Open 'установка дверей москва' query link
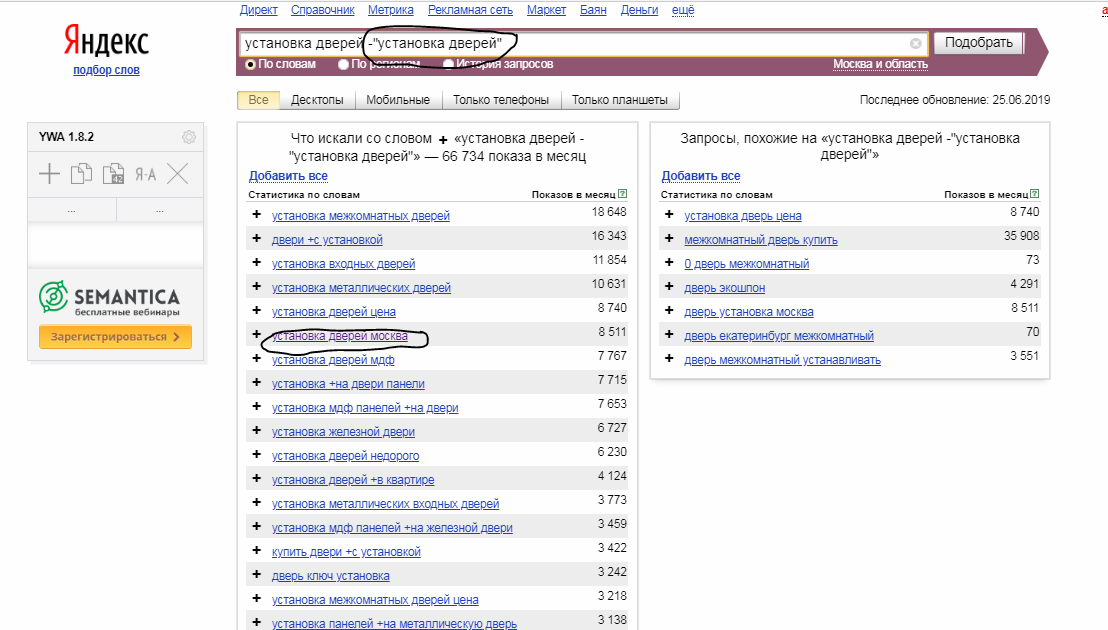Viewport: 1108px width, 630px height. click(x=340, y=335)
